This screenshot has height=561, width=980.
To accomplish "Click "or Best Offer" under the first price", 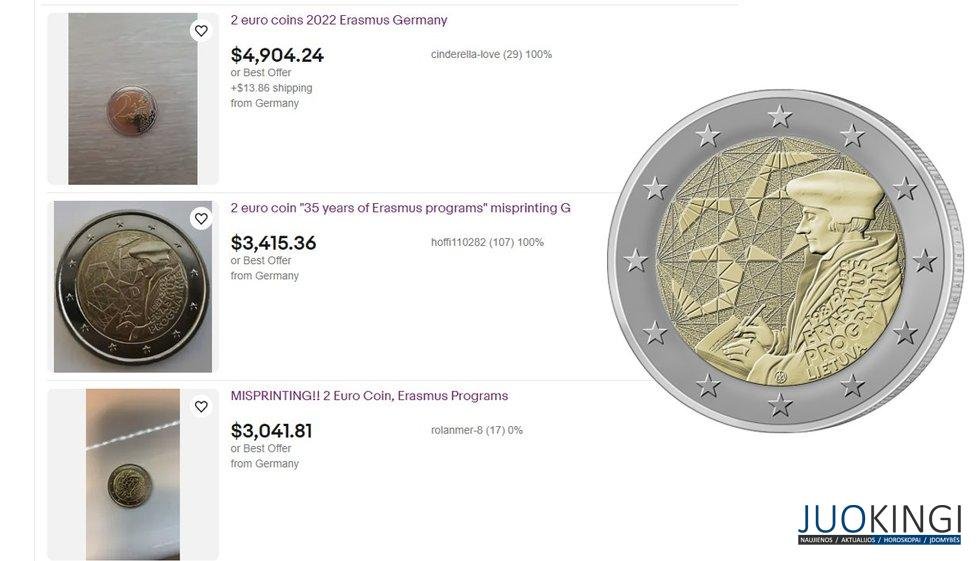I will 261,72.
